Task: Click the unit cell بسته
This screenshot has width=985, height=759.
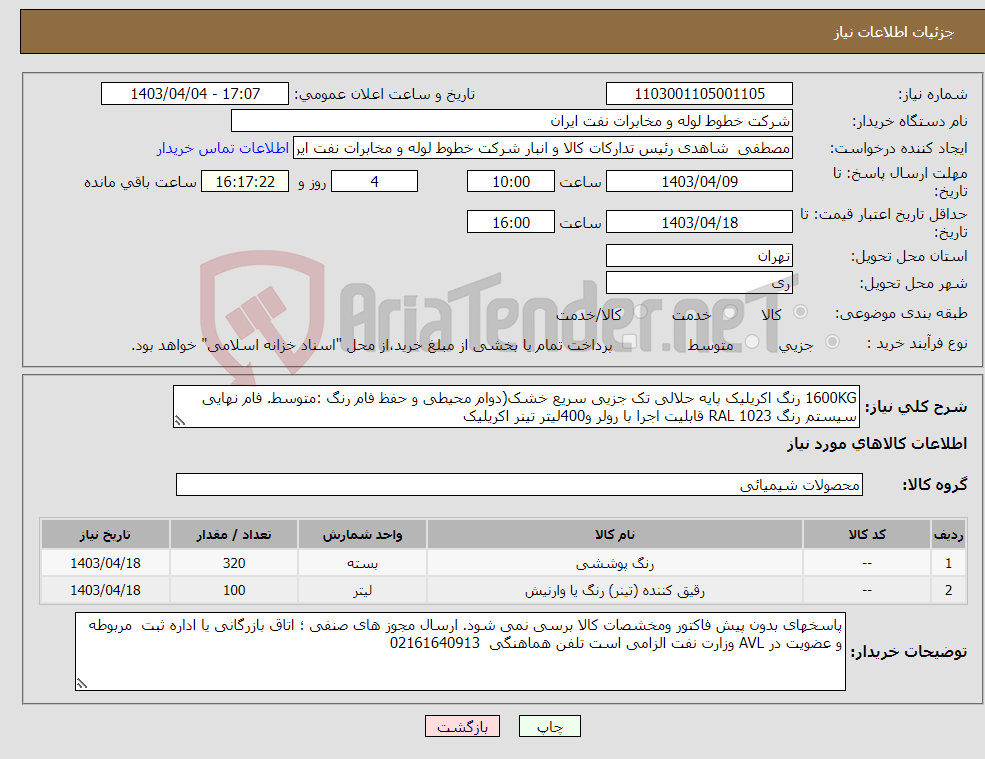Action: (362, 563)
